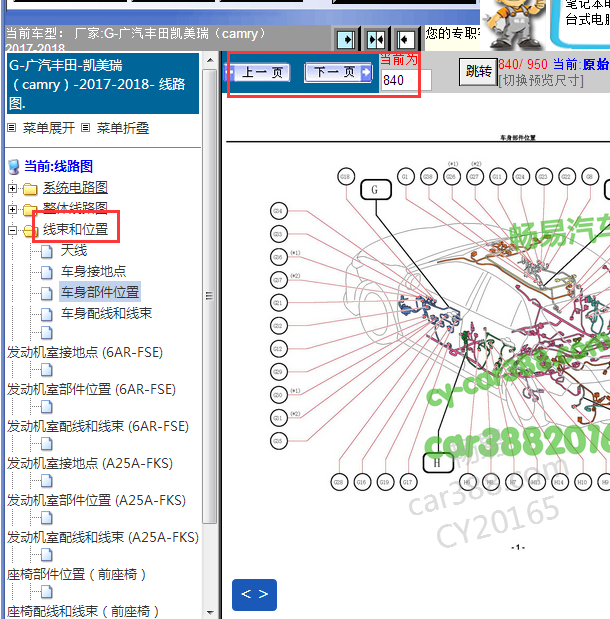
Task: Expand the 整体线路图 tree node
Action: click(x=12, y=209)
